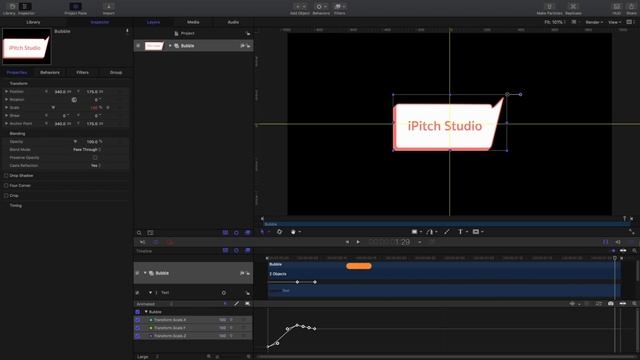Select the 3D transform tool in canvas toolbar
The image size is (640, 360).
279,232
